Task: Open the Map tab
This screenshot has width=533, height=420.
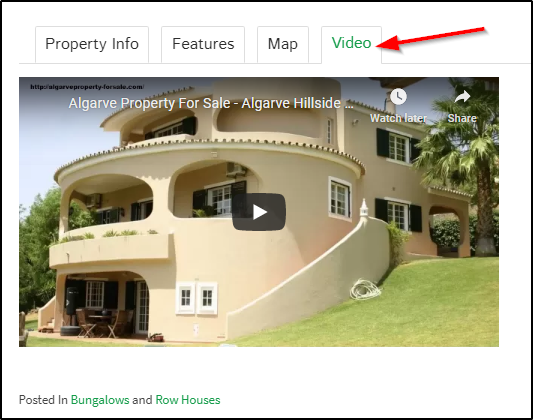Action: click(283, 45)
